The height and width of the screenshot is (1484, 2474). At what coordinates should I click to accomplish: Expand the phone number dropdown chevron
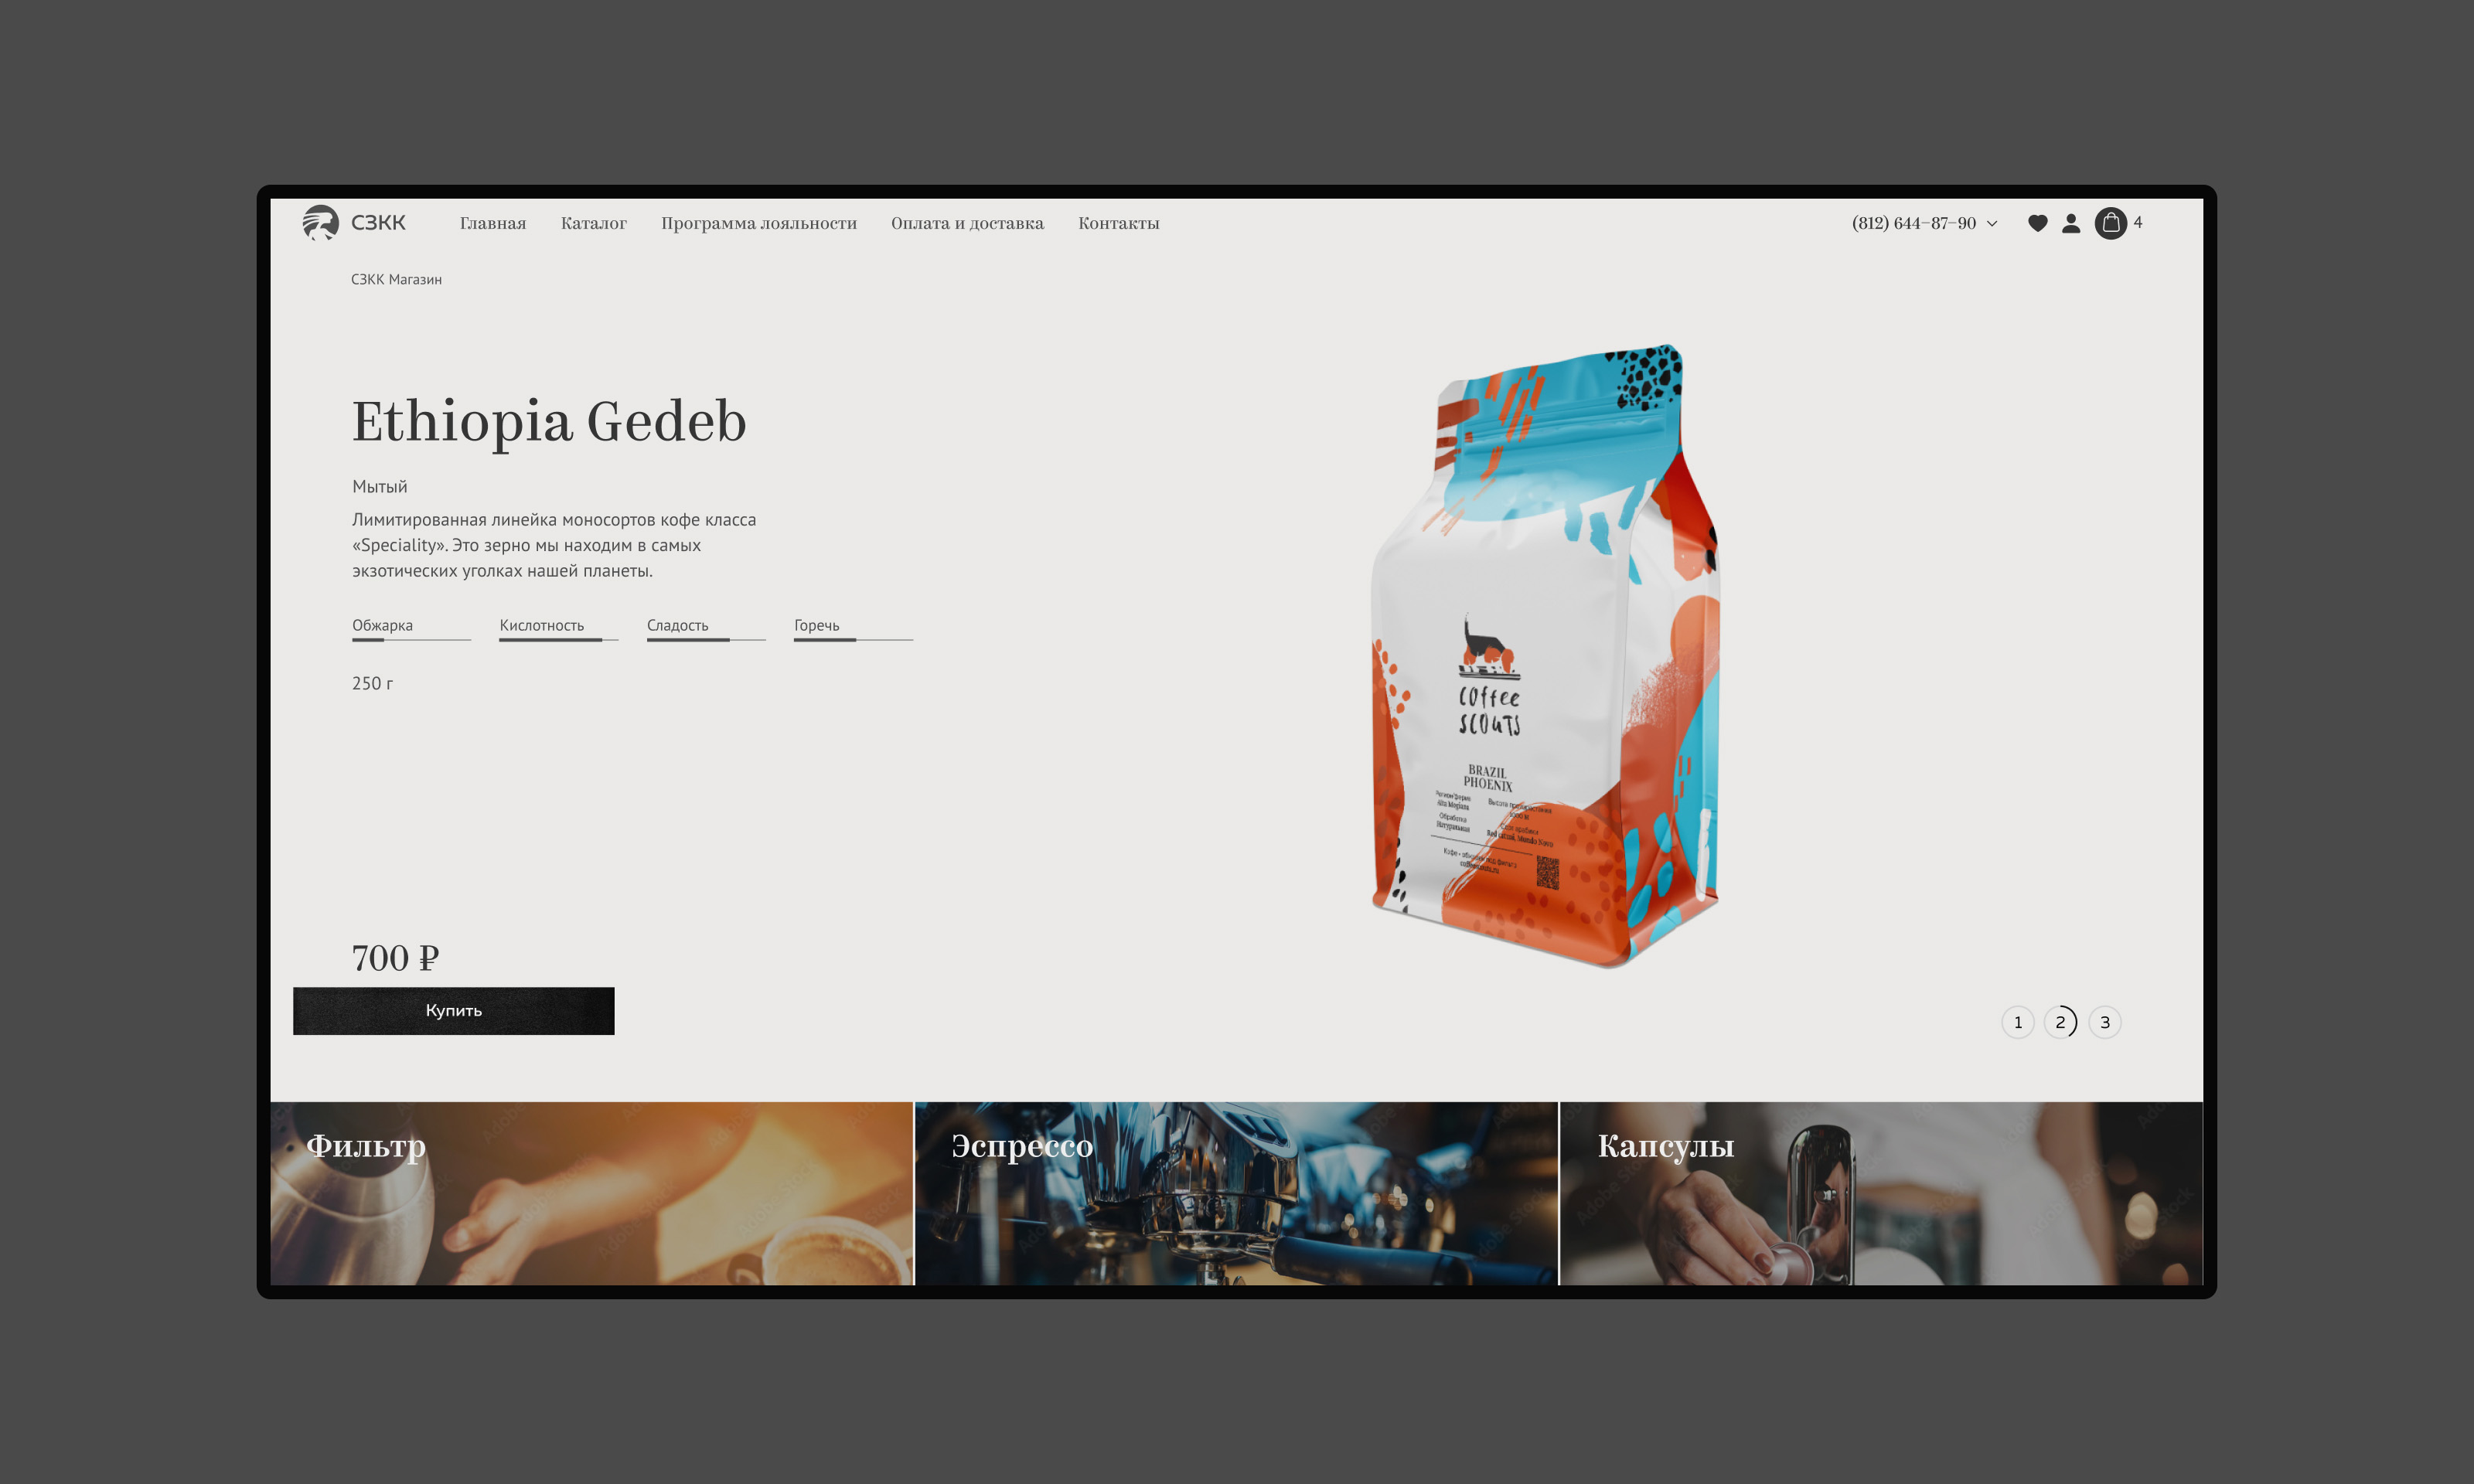point(1992,224)
